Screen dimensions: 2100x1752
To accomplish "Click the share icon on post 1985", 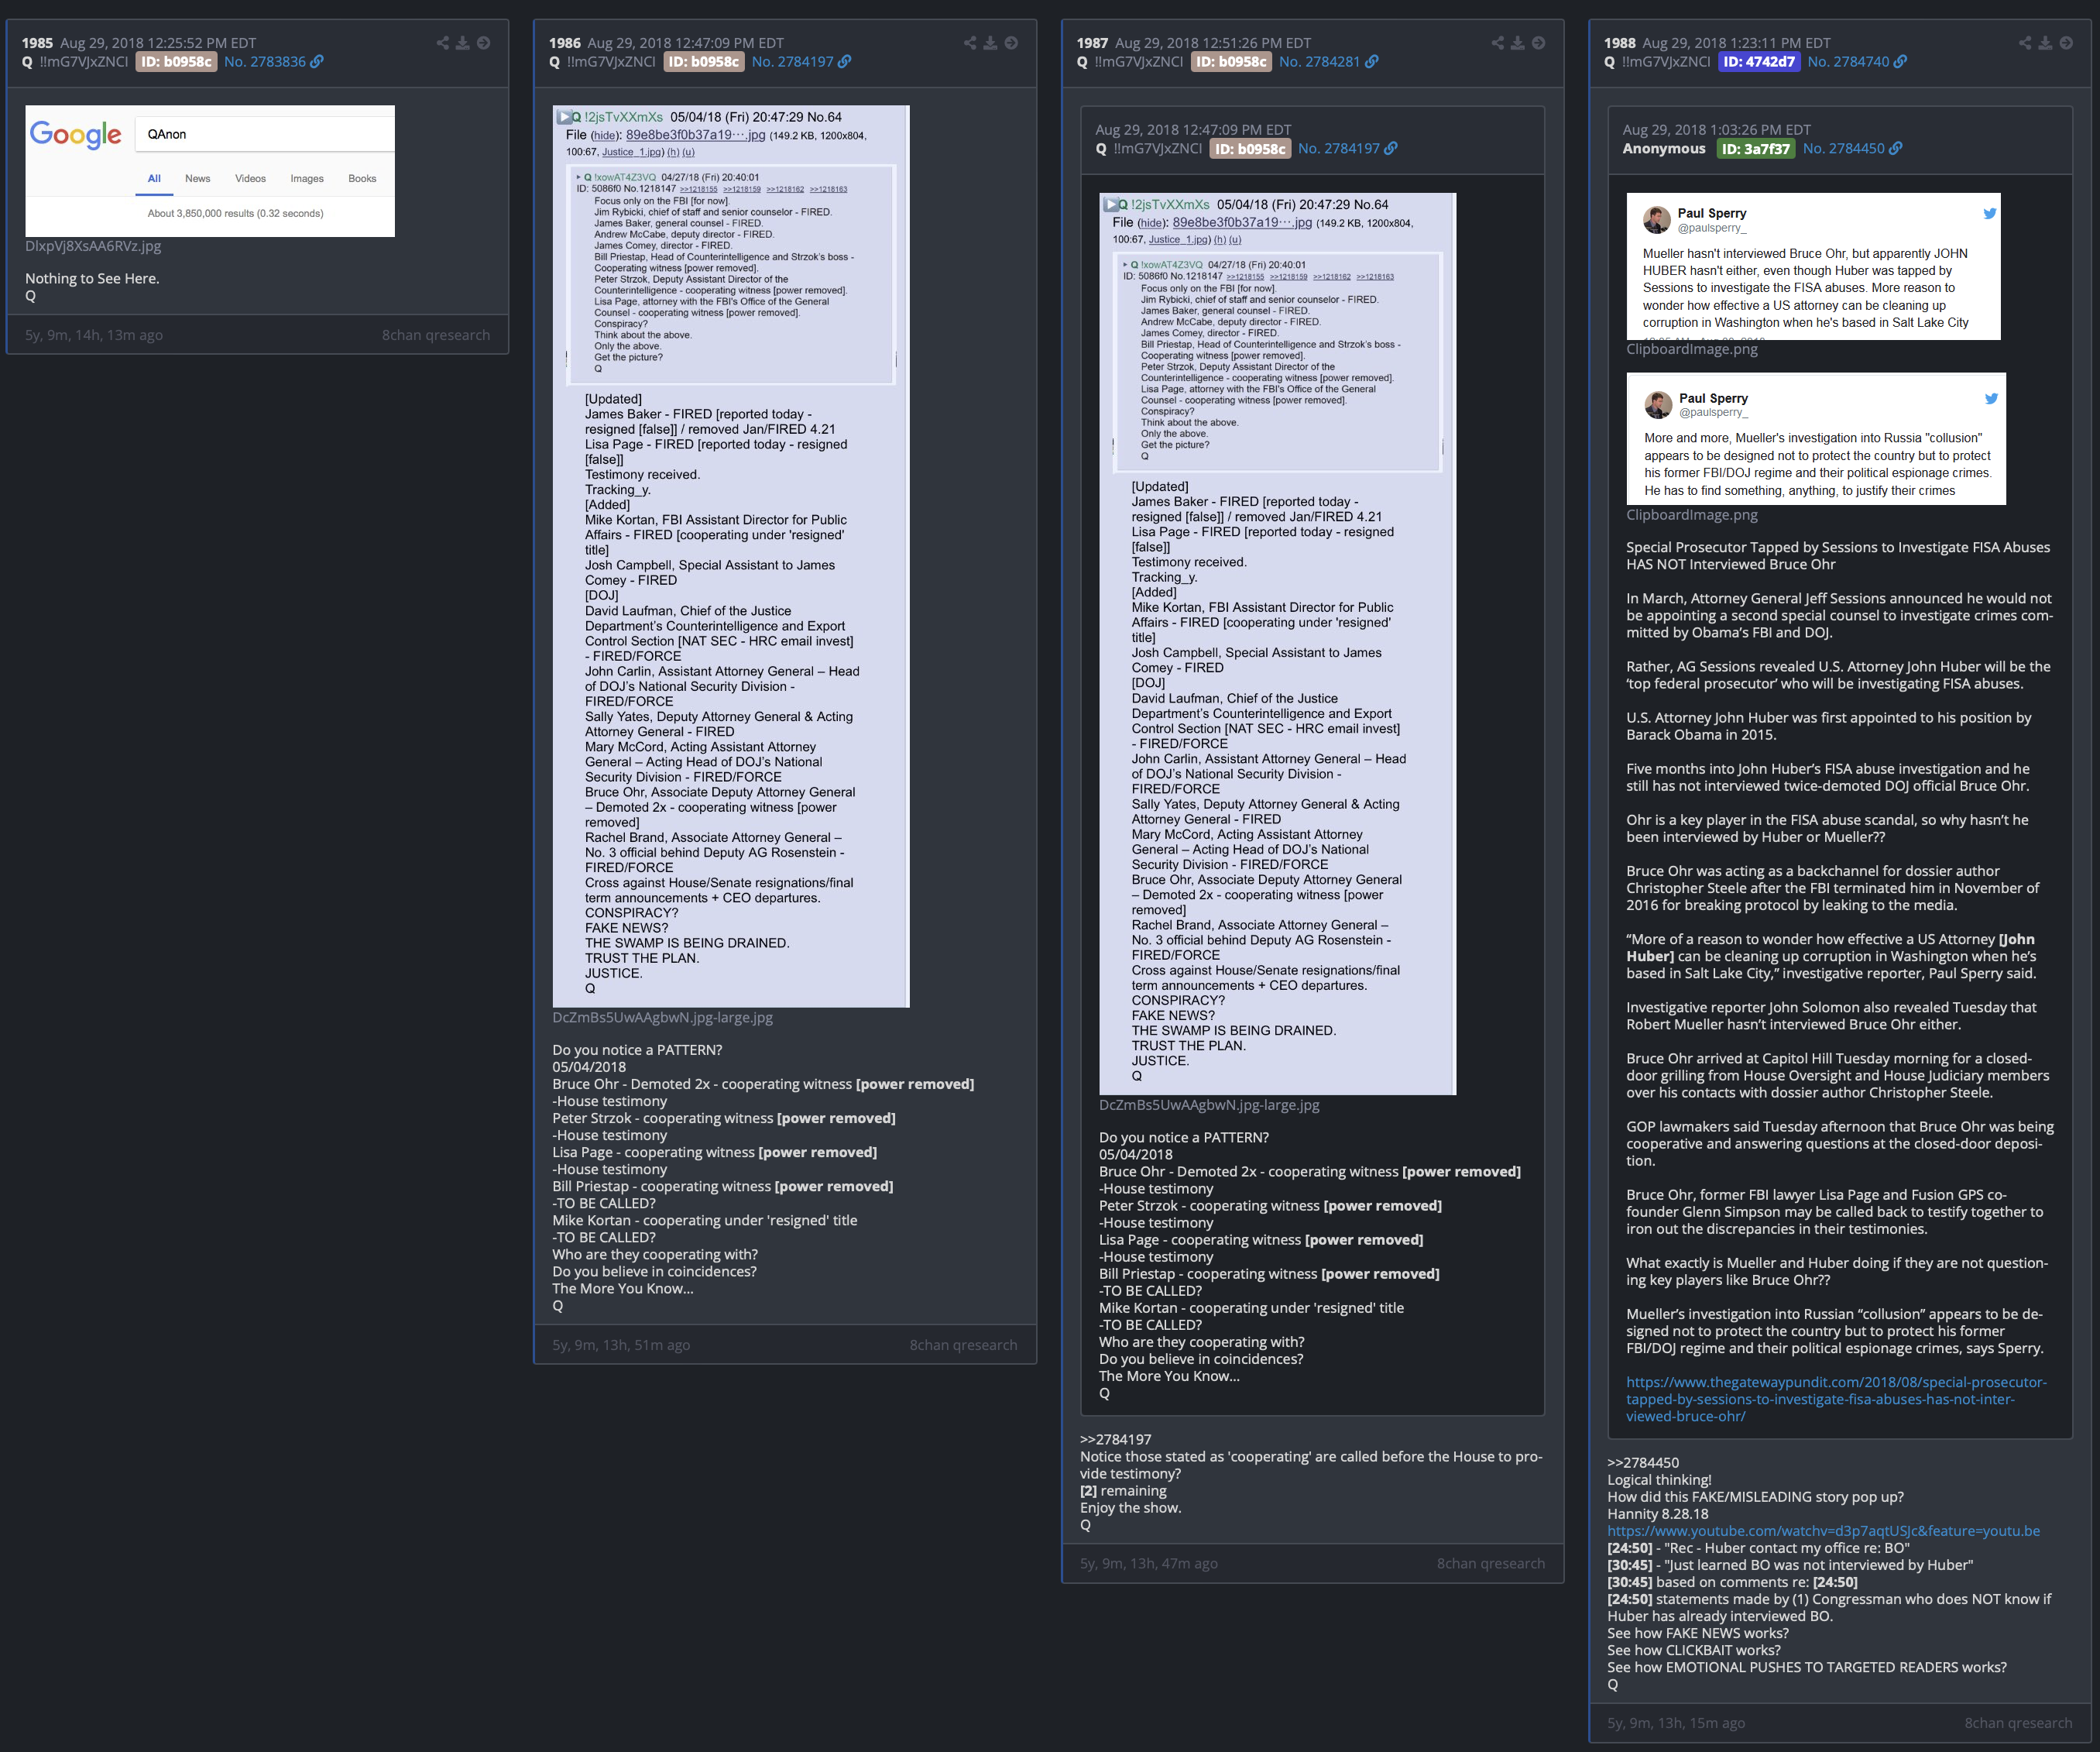I will point(443,43).
